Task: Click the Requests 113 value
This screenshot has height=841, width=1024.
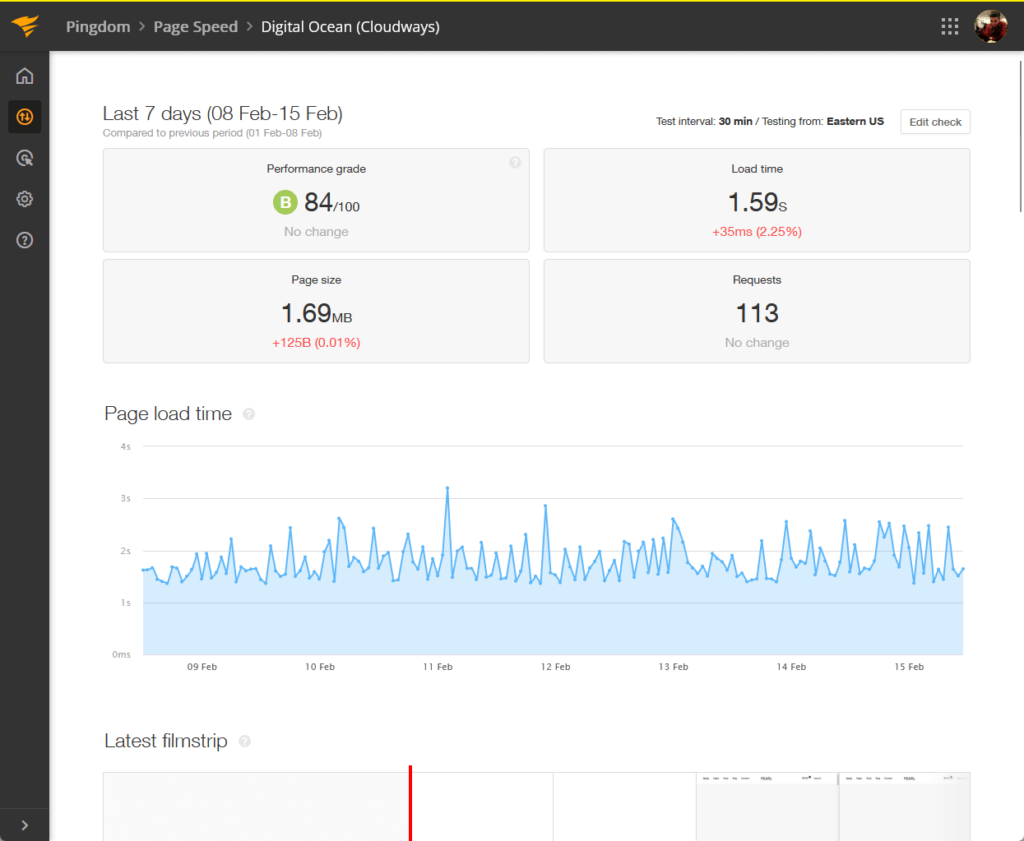Action: click(757, 313)
